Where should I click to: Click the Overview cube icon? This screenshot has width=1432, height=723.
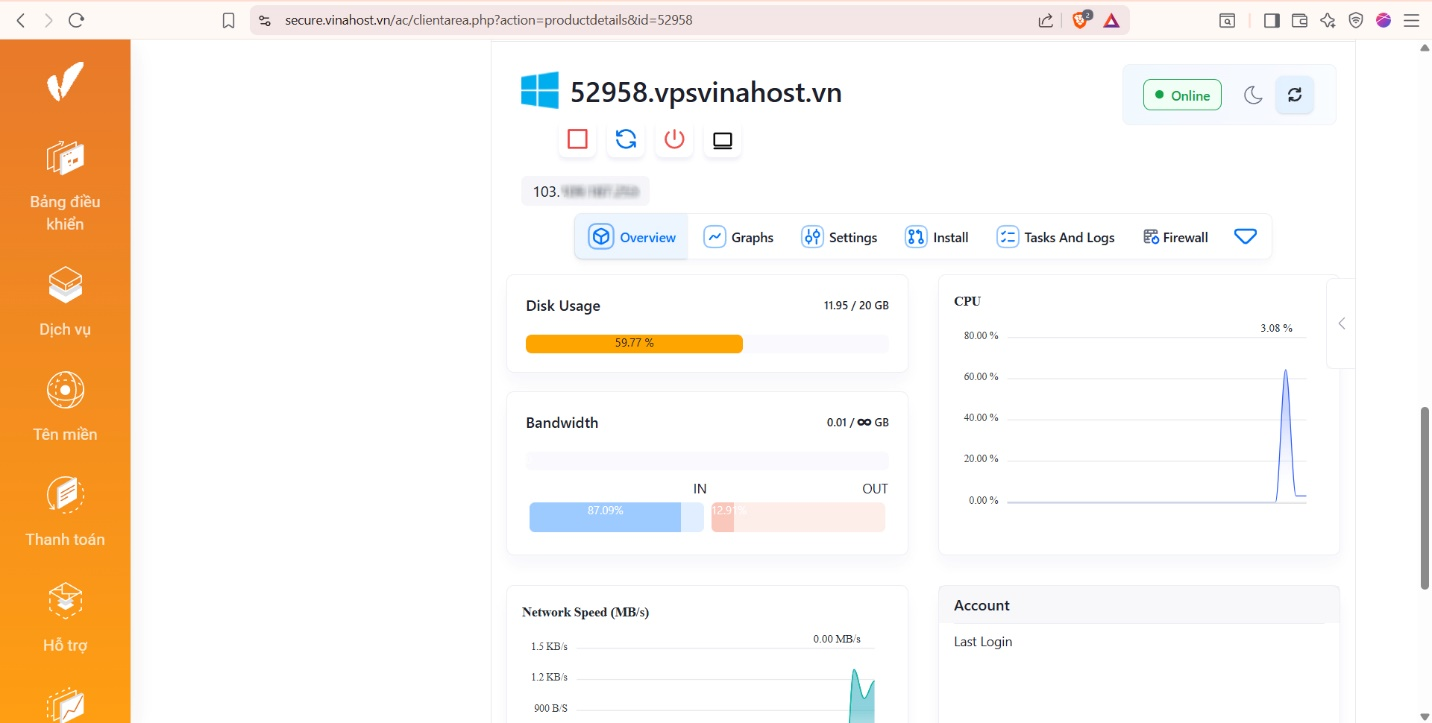[601, 237]
